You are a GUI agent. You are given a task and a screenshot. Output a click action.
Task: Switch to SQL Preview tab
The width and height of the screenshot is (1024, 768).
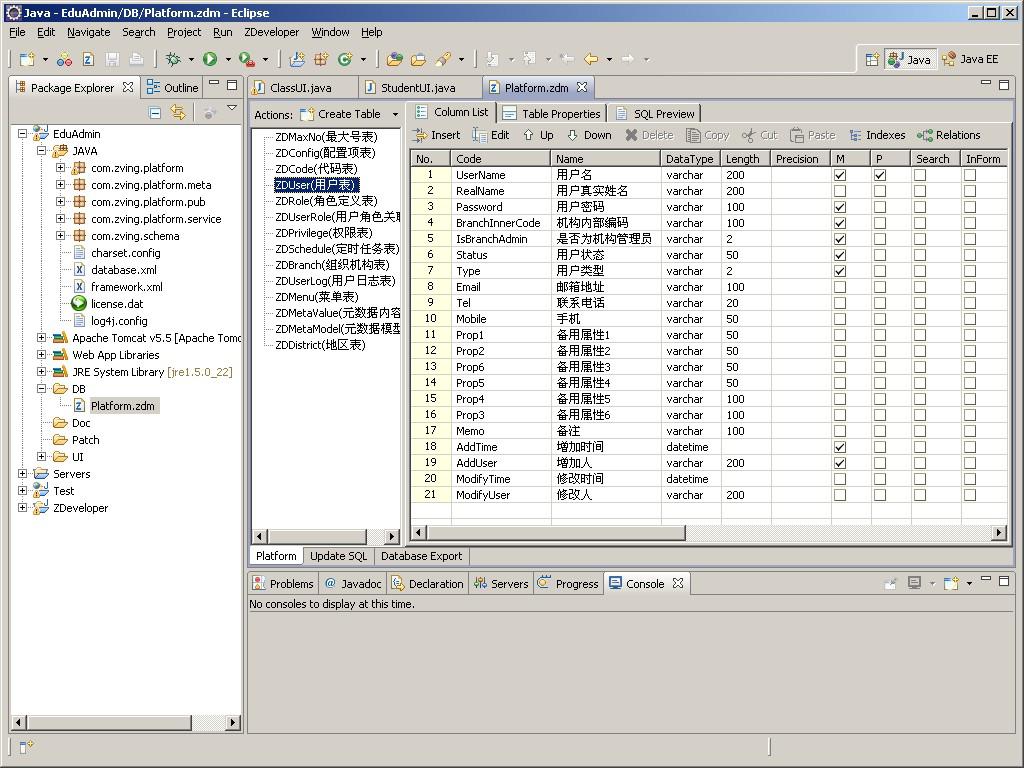pos(655,113)
